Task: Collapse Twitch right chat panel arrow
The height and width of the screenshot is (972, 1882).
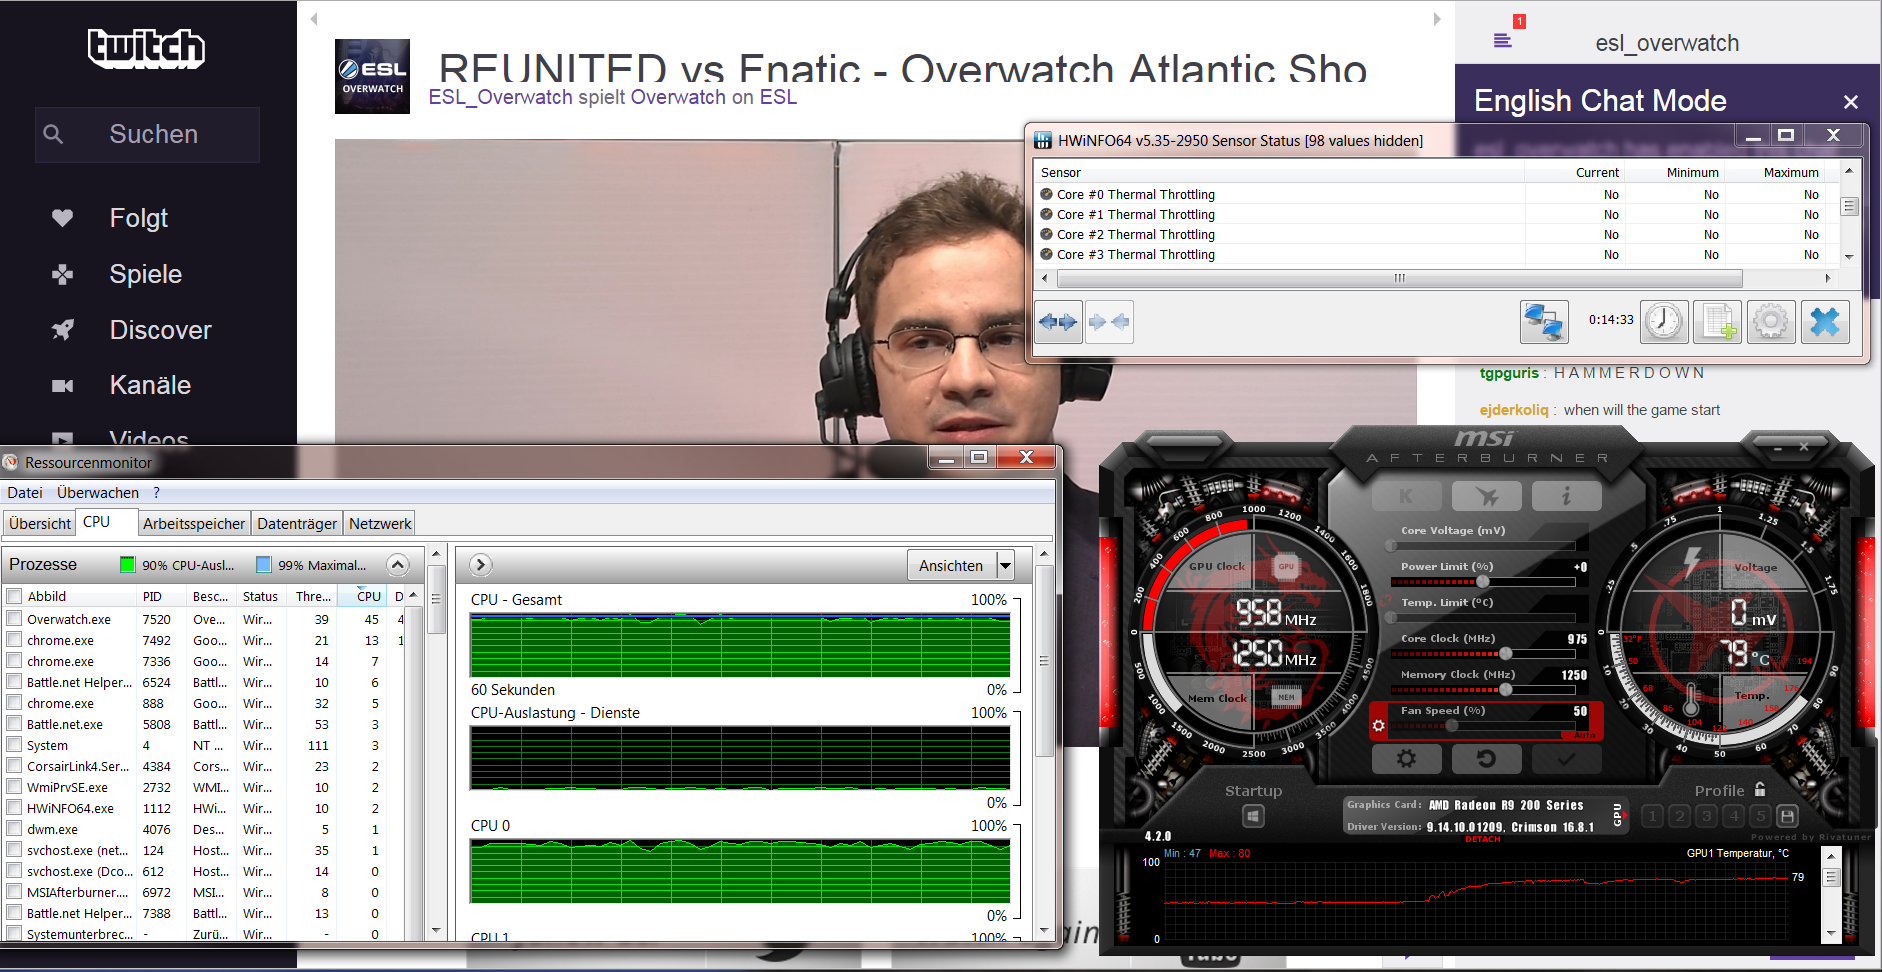Action: (1437, 19)
